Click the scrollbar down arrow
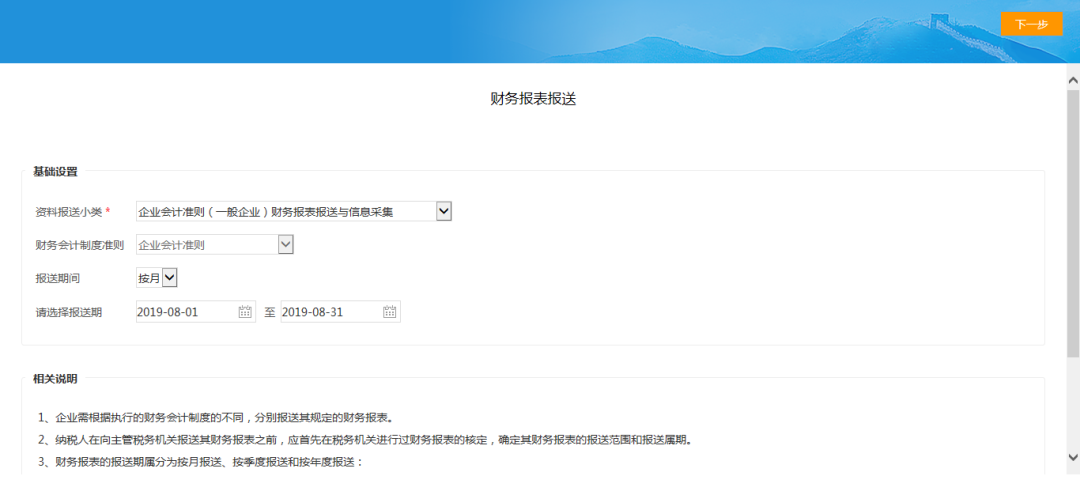1080x491 pixels. coord(1073,457)
